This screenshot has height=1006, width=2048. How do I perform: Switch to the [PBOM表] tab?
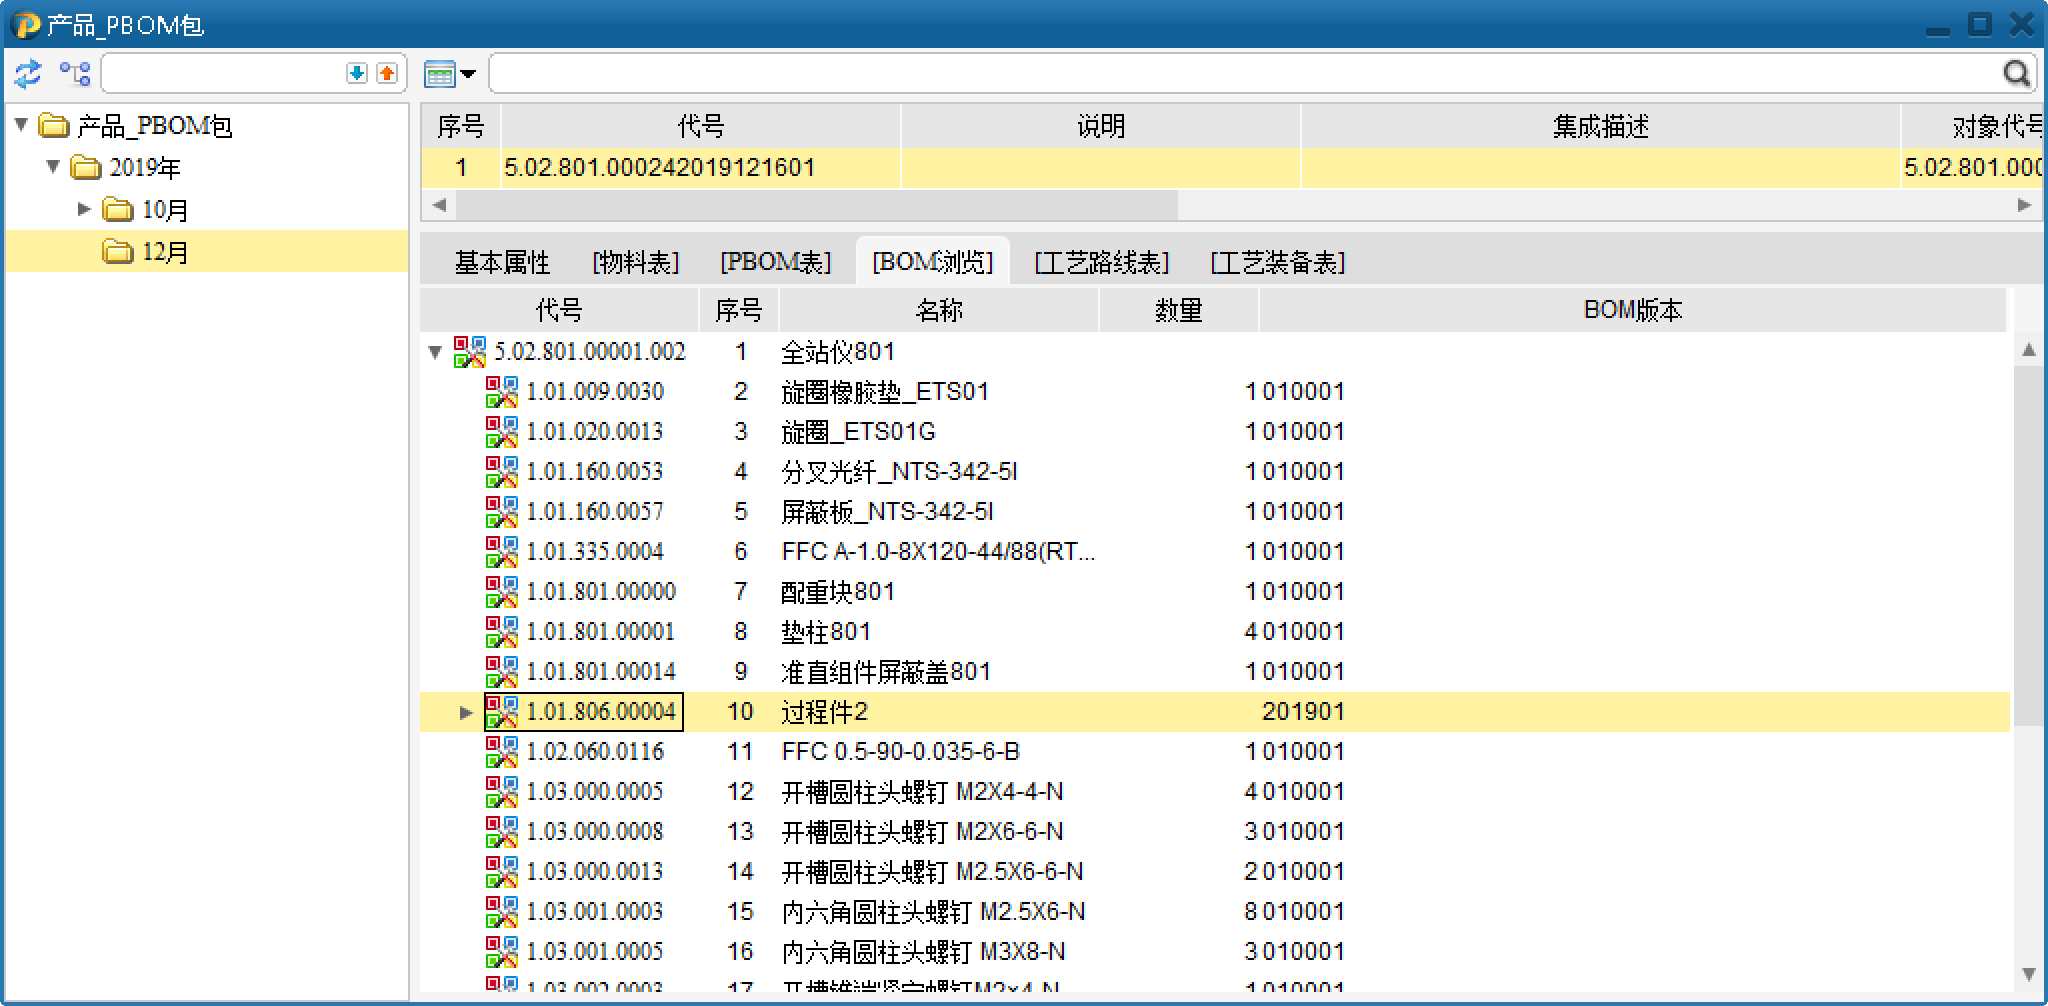[x=775, y=262]
